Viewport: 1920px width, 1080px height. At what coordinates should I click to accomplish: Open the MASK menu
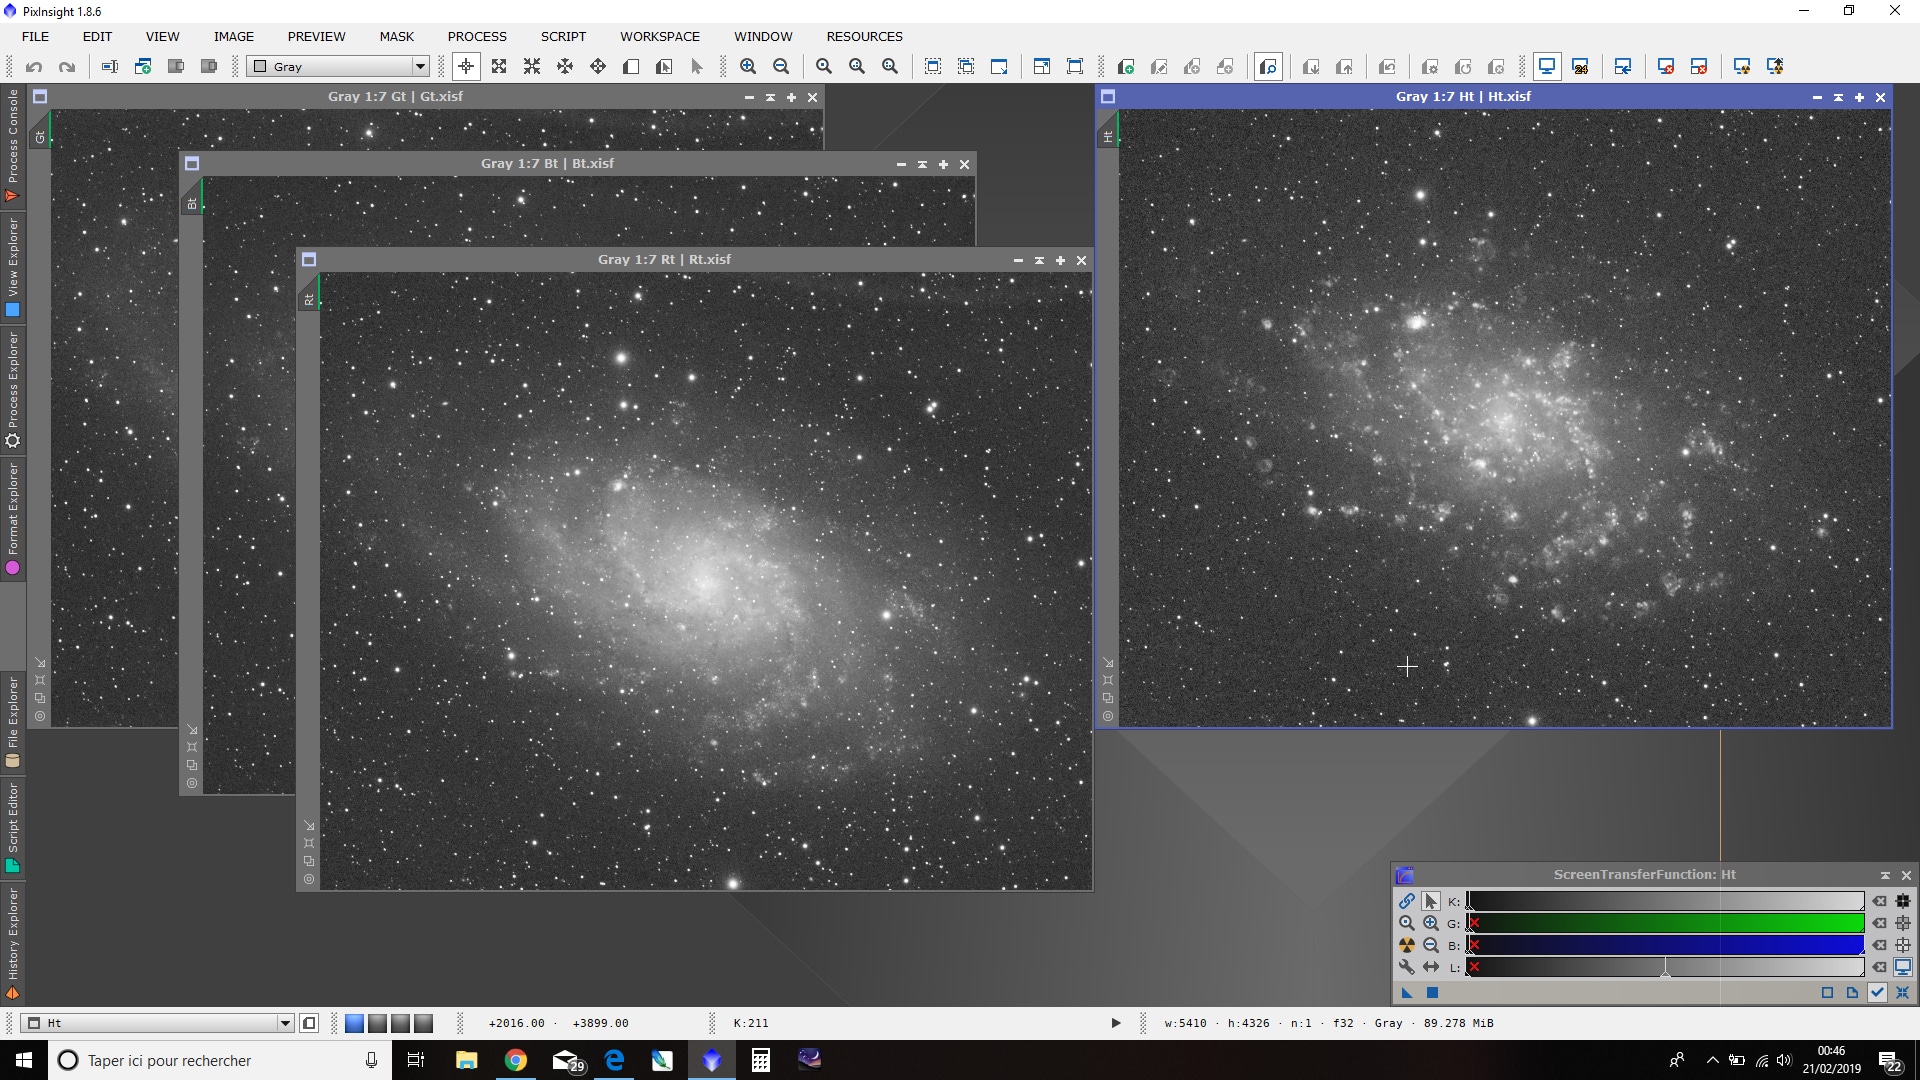[396, 36]
